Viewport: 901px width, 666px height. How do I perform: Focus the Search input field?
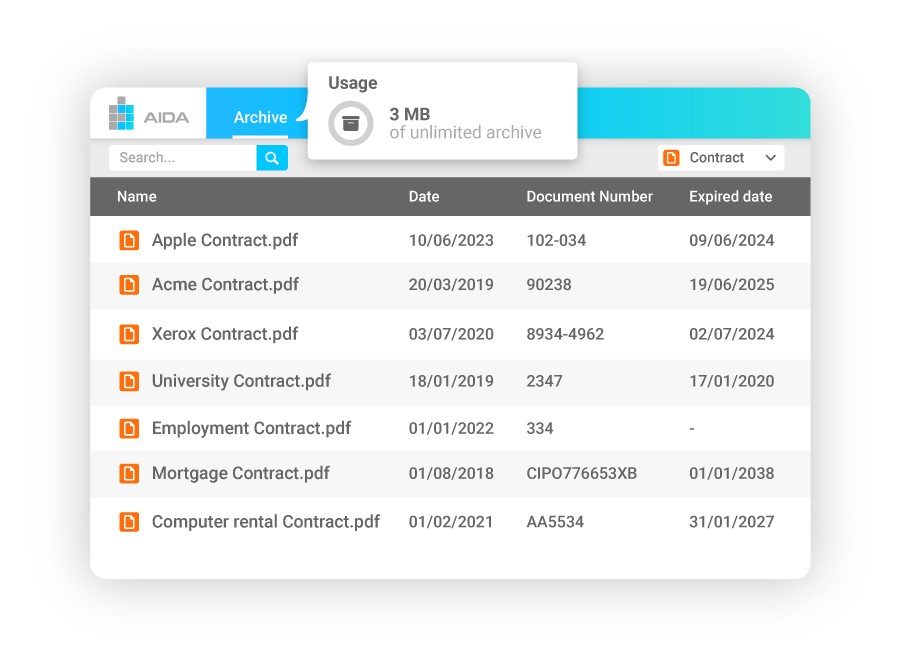tap(183, 157)
